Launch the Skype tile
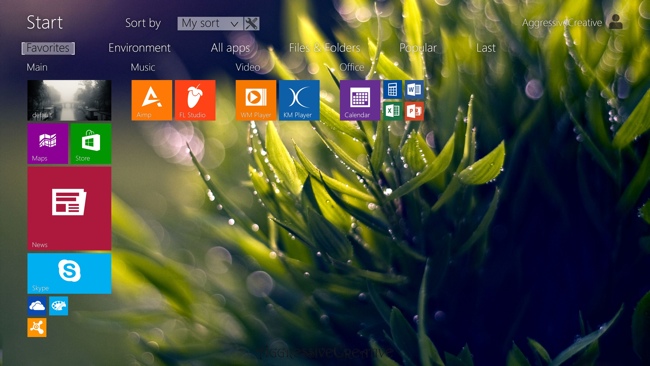 pos(69,274)
